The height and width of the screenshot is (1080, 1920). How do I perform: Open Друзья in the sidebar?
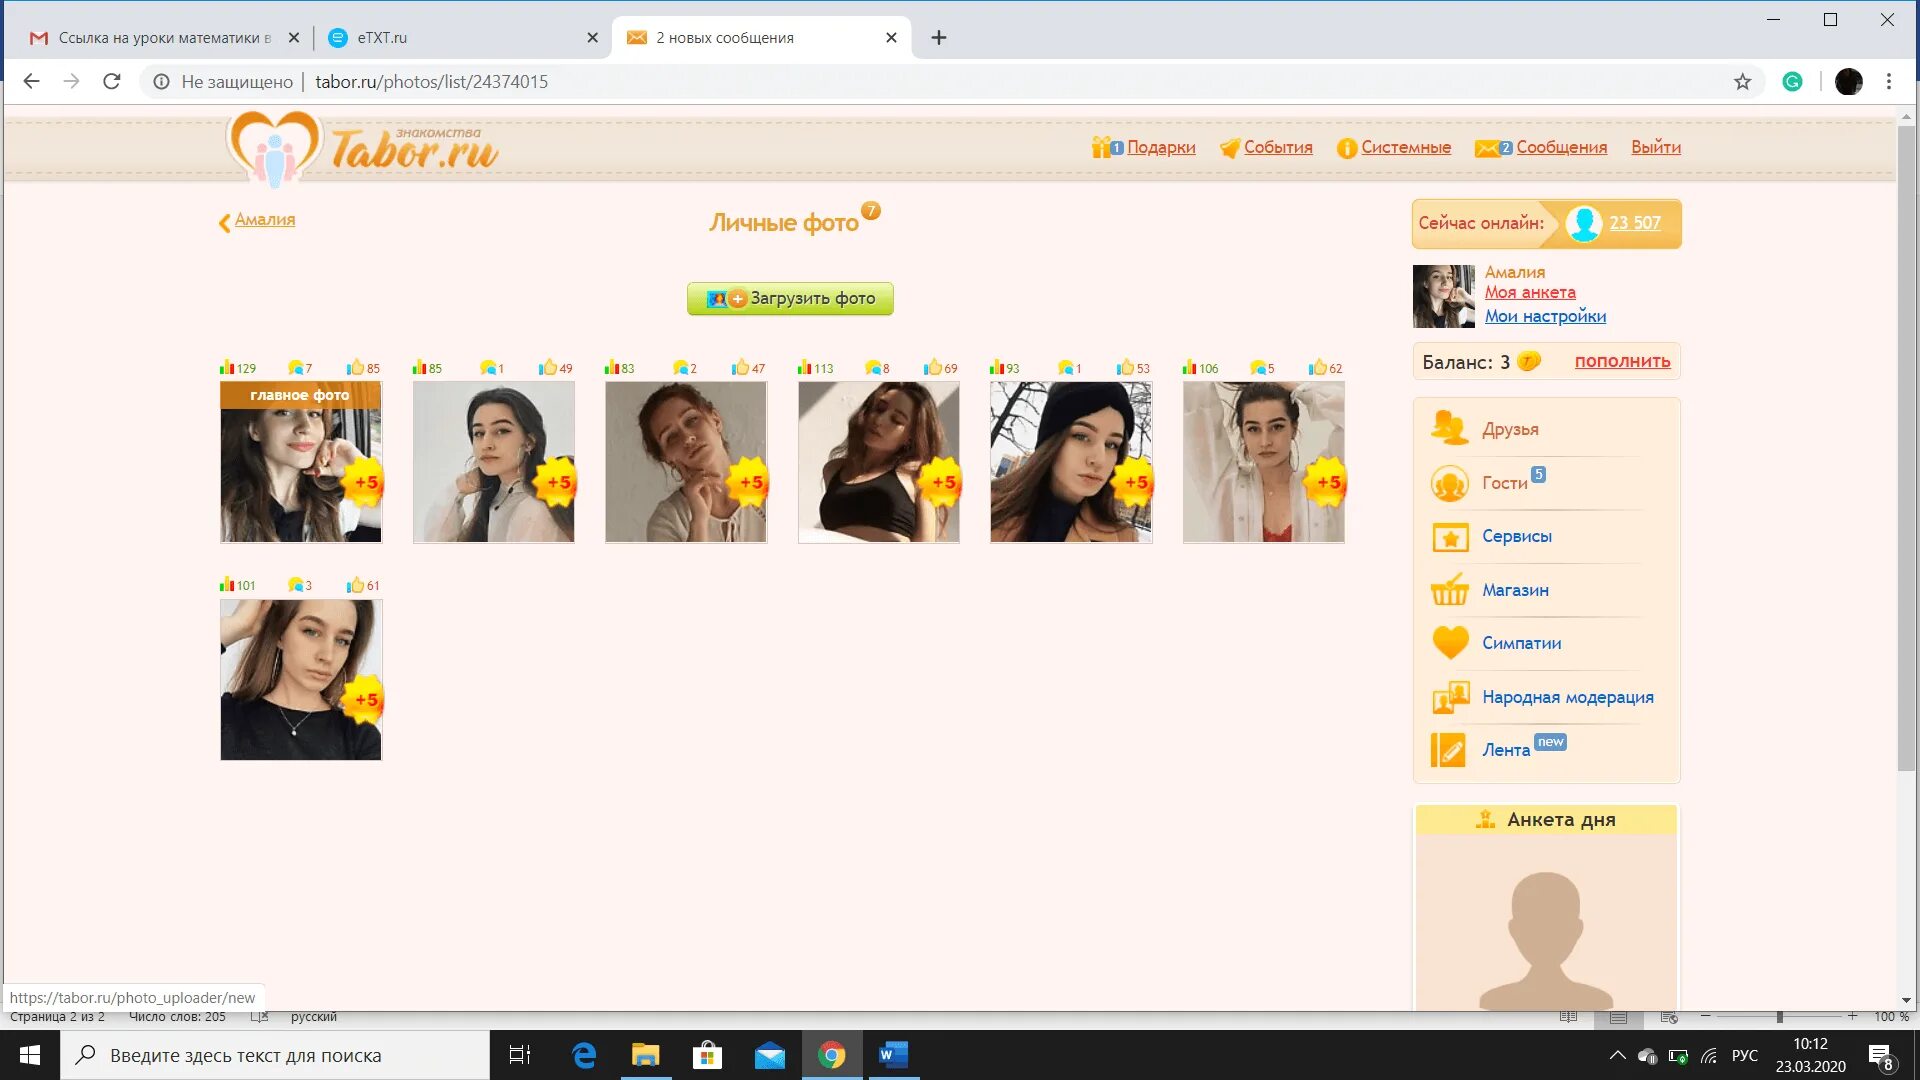[x=1510, y=429]
